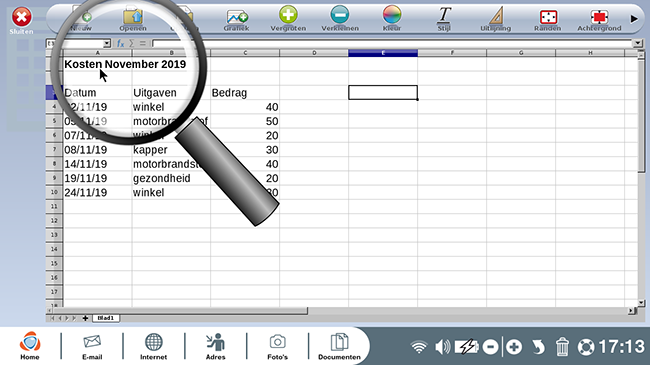Click the Wi-Fi status icon
The image size is (650, 365).
[x=419, y=347]
